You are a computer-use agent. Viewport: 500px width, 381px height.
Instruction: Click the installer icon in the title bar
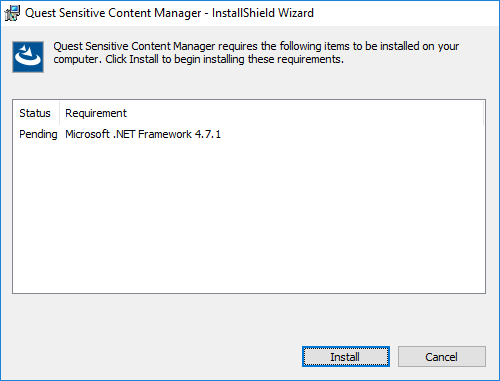coord(12,13)
